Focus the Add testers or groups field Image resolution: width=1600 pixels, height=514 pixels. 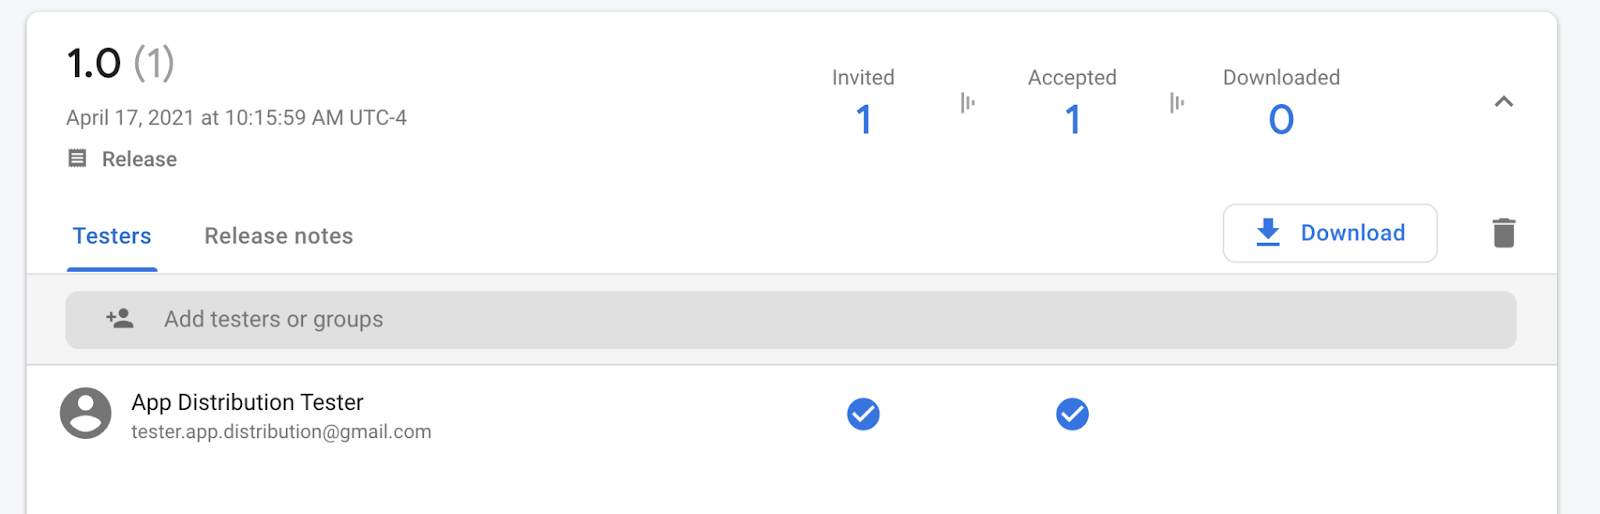coord(790,320)
